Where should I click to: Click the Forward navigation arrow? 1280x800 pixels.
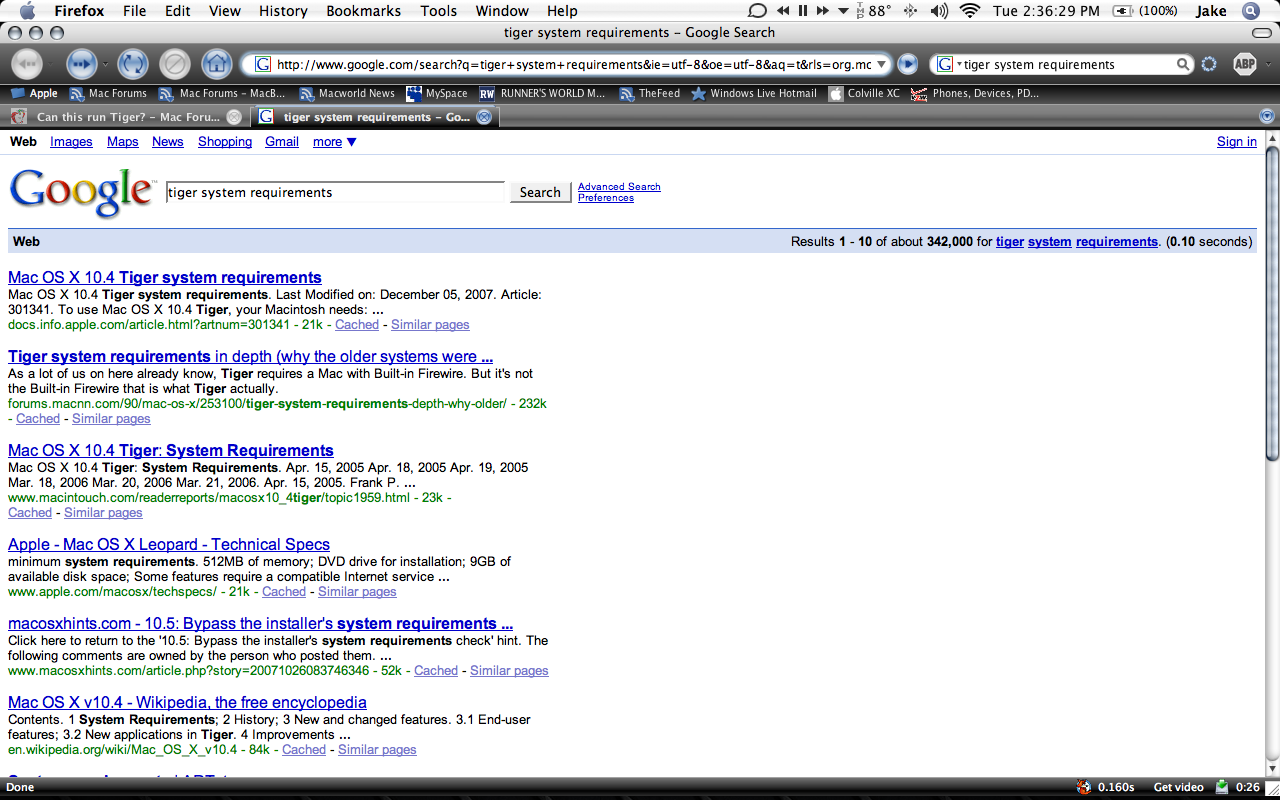[x=81, y=65]
